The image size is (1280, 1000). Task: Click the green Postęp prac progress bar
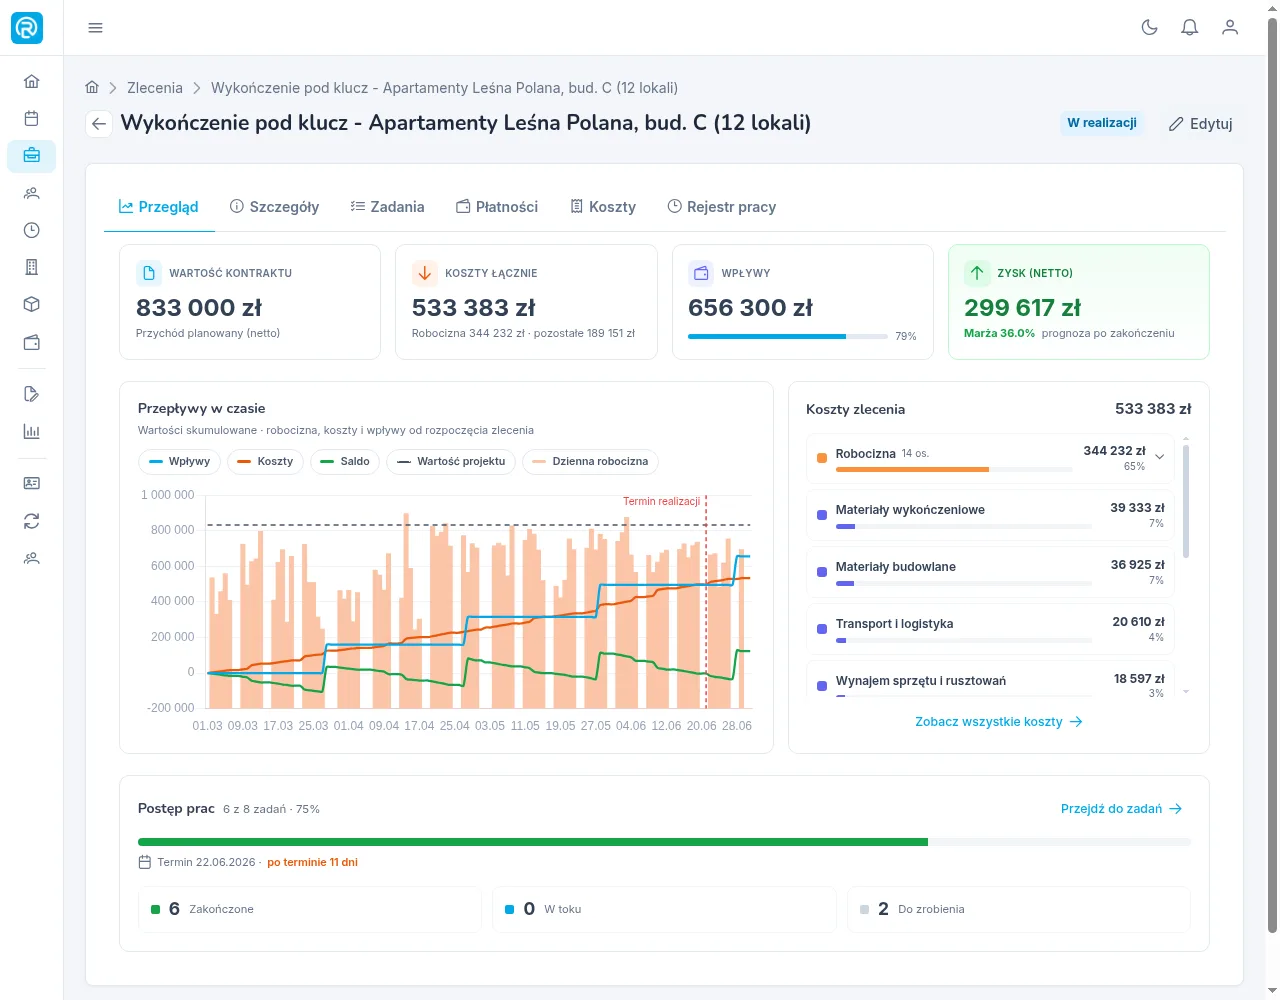[533, 842]
